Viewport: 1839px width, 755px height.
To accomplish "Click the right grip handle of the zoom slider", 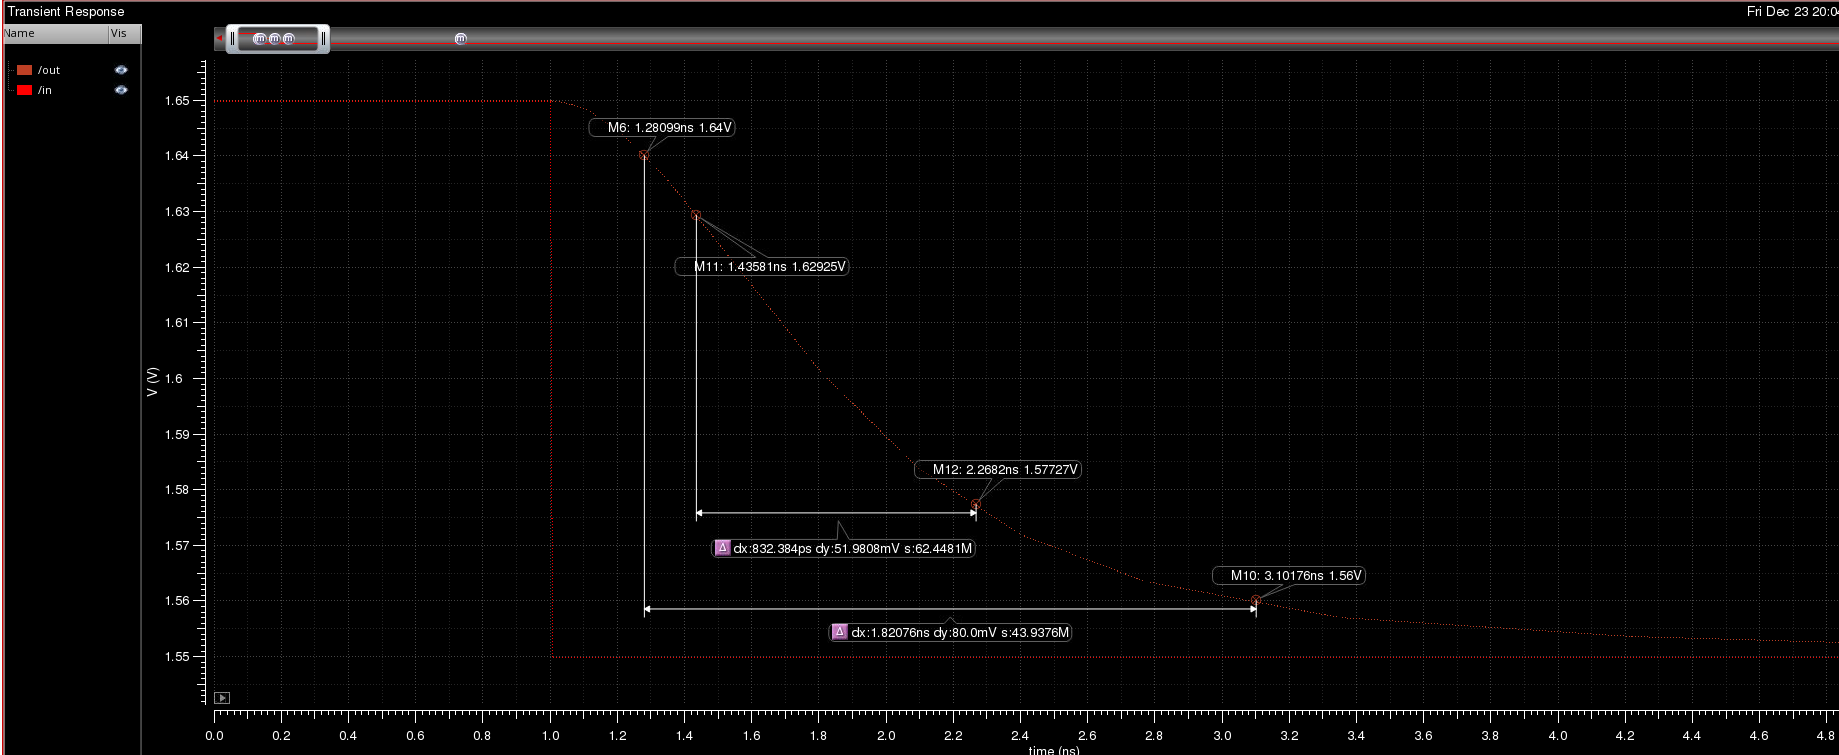I will pyautogui.click(x=324, y=39).
